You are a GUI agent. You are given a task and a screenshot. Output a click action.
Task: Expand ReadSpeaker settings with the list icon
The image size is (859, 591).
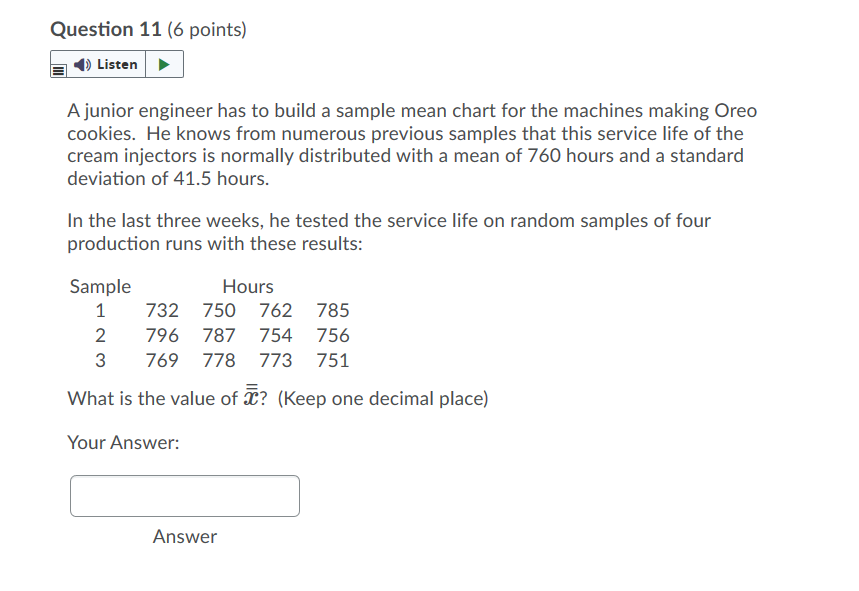point(58,71)
